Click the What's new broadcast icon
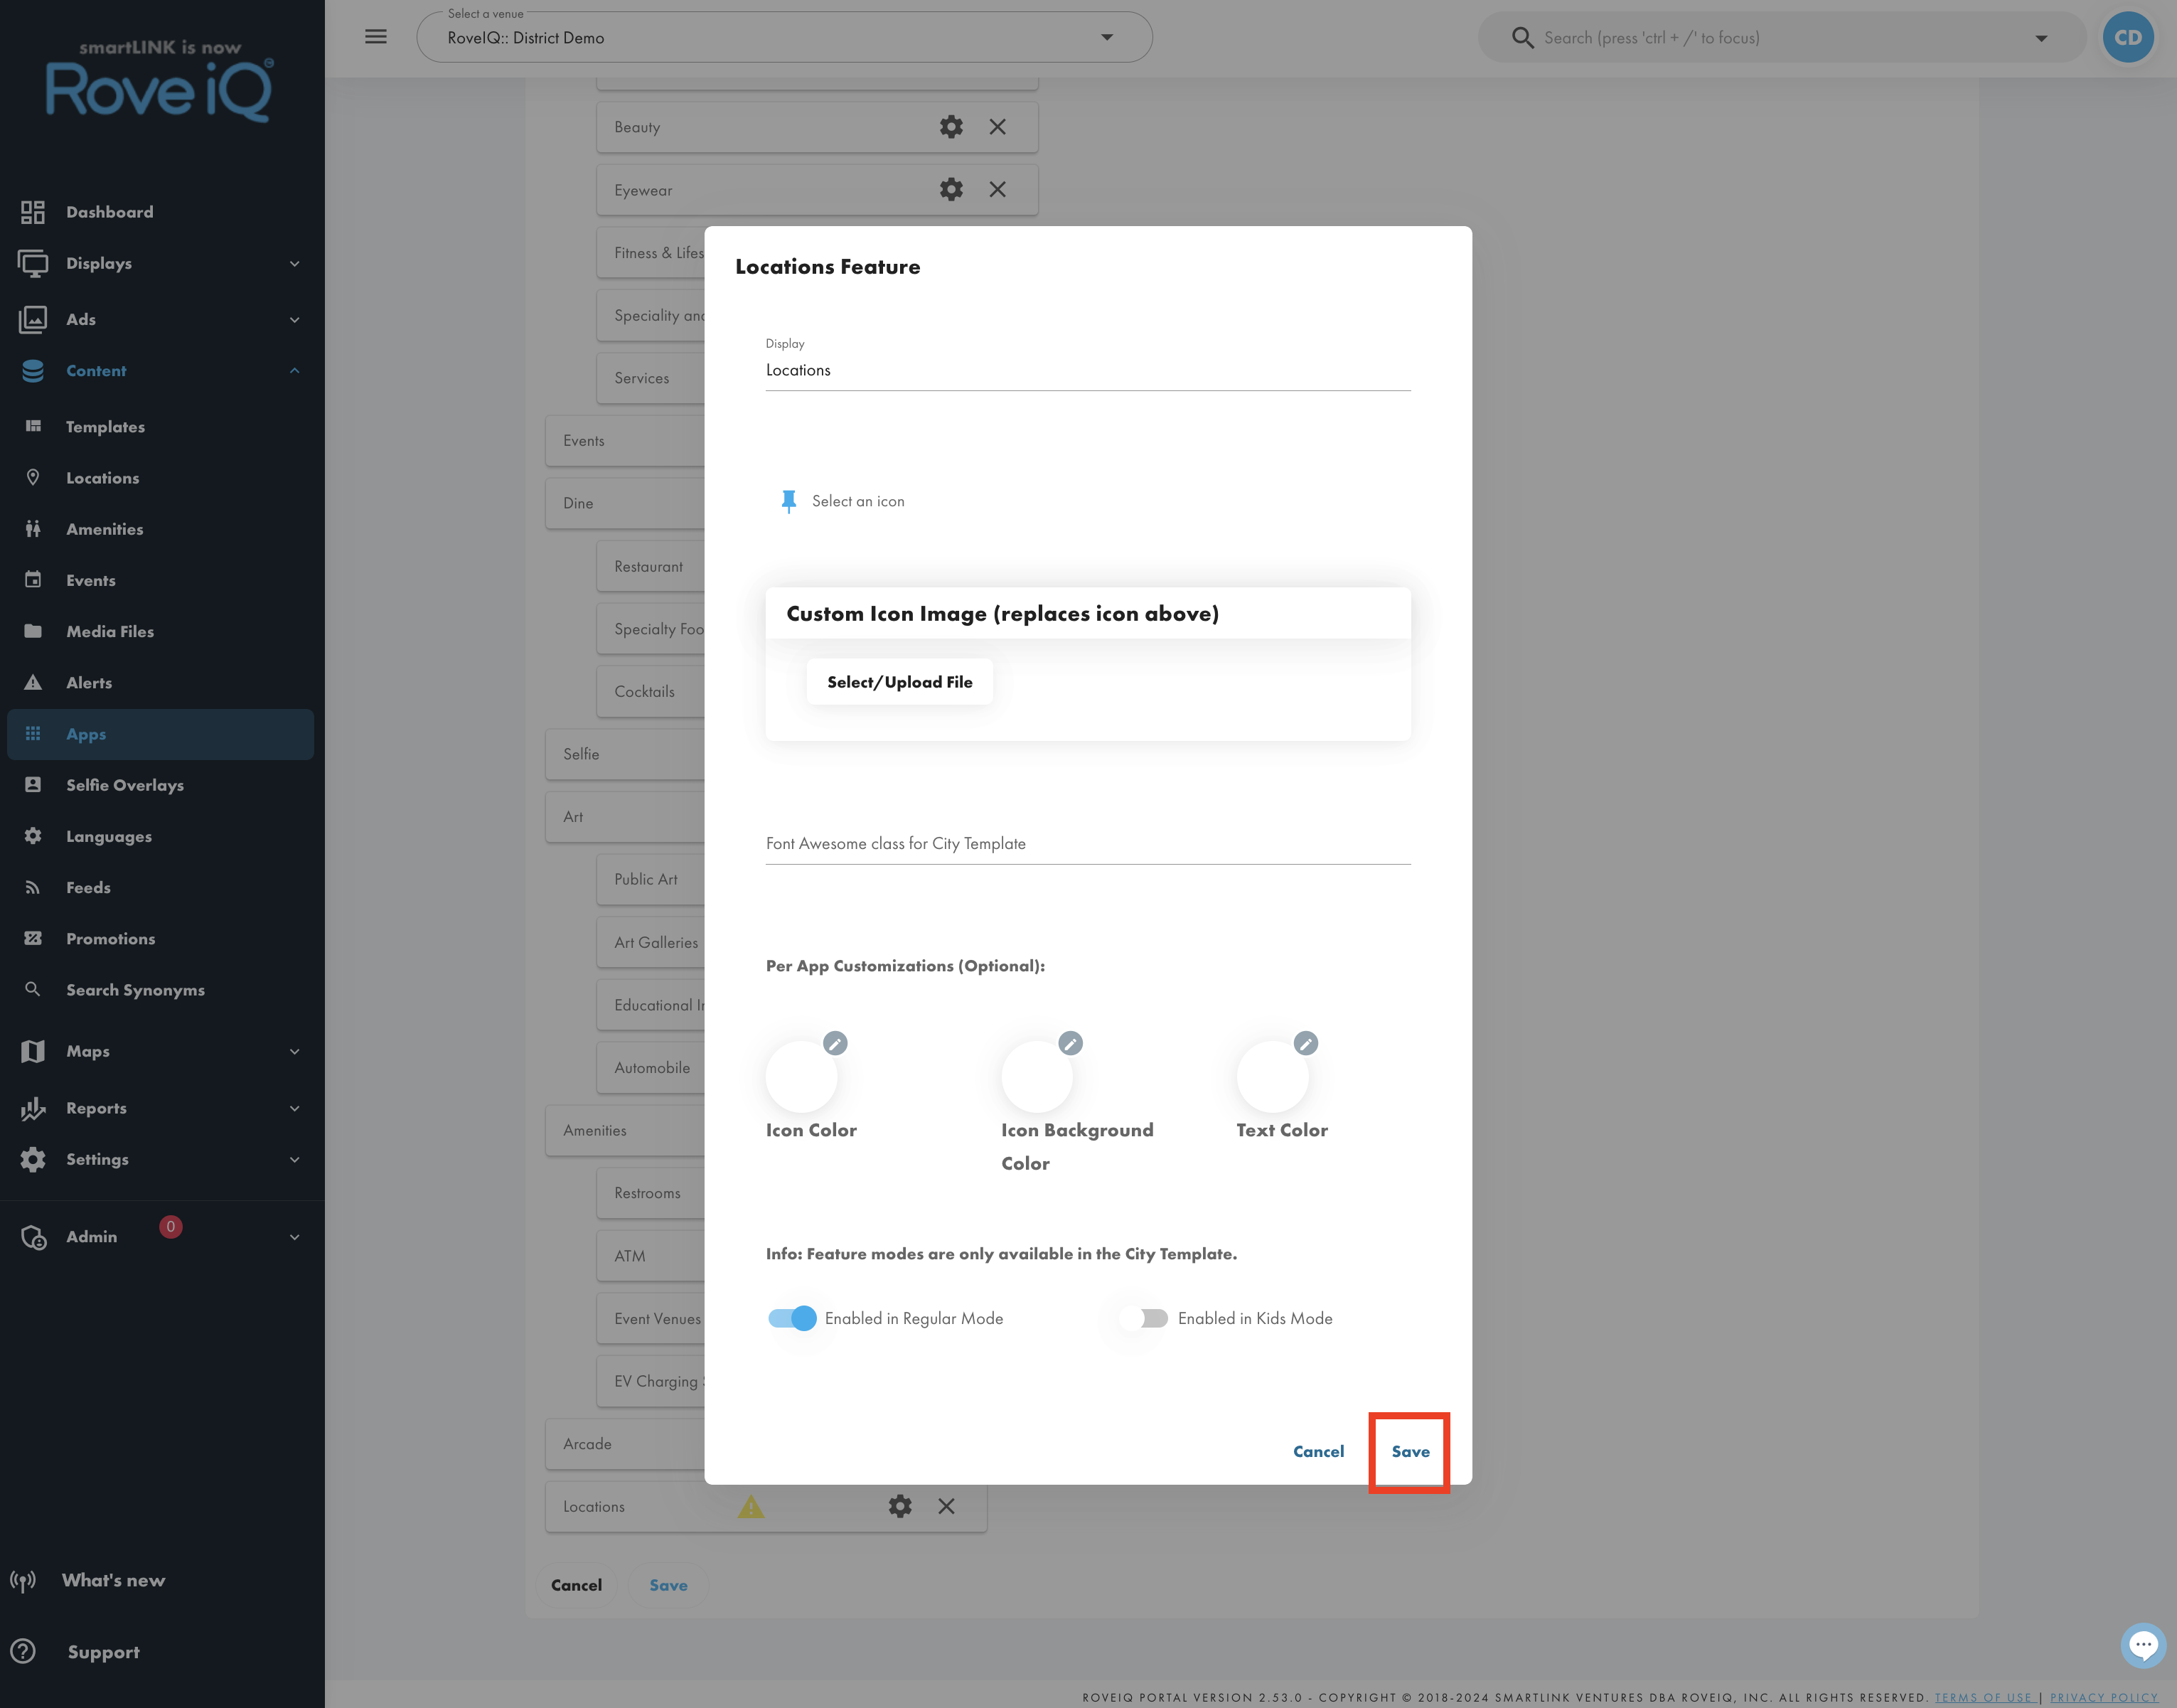 click(x=23, y=1580)
